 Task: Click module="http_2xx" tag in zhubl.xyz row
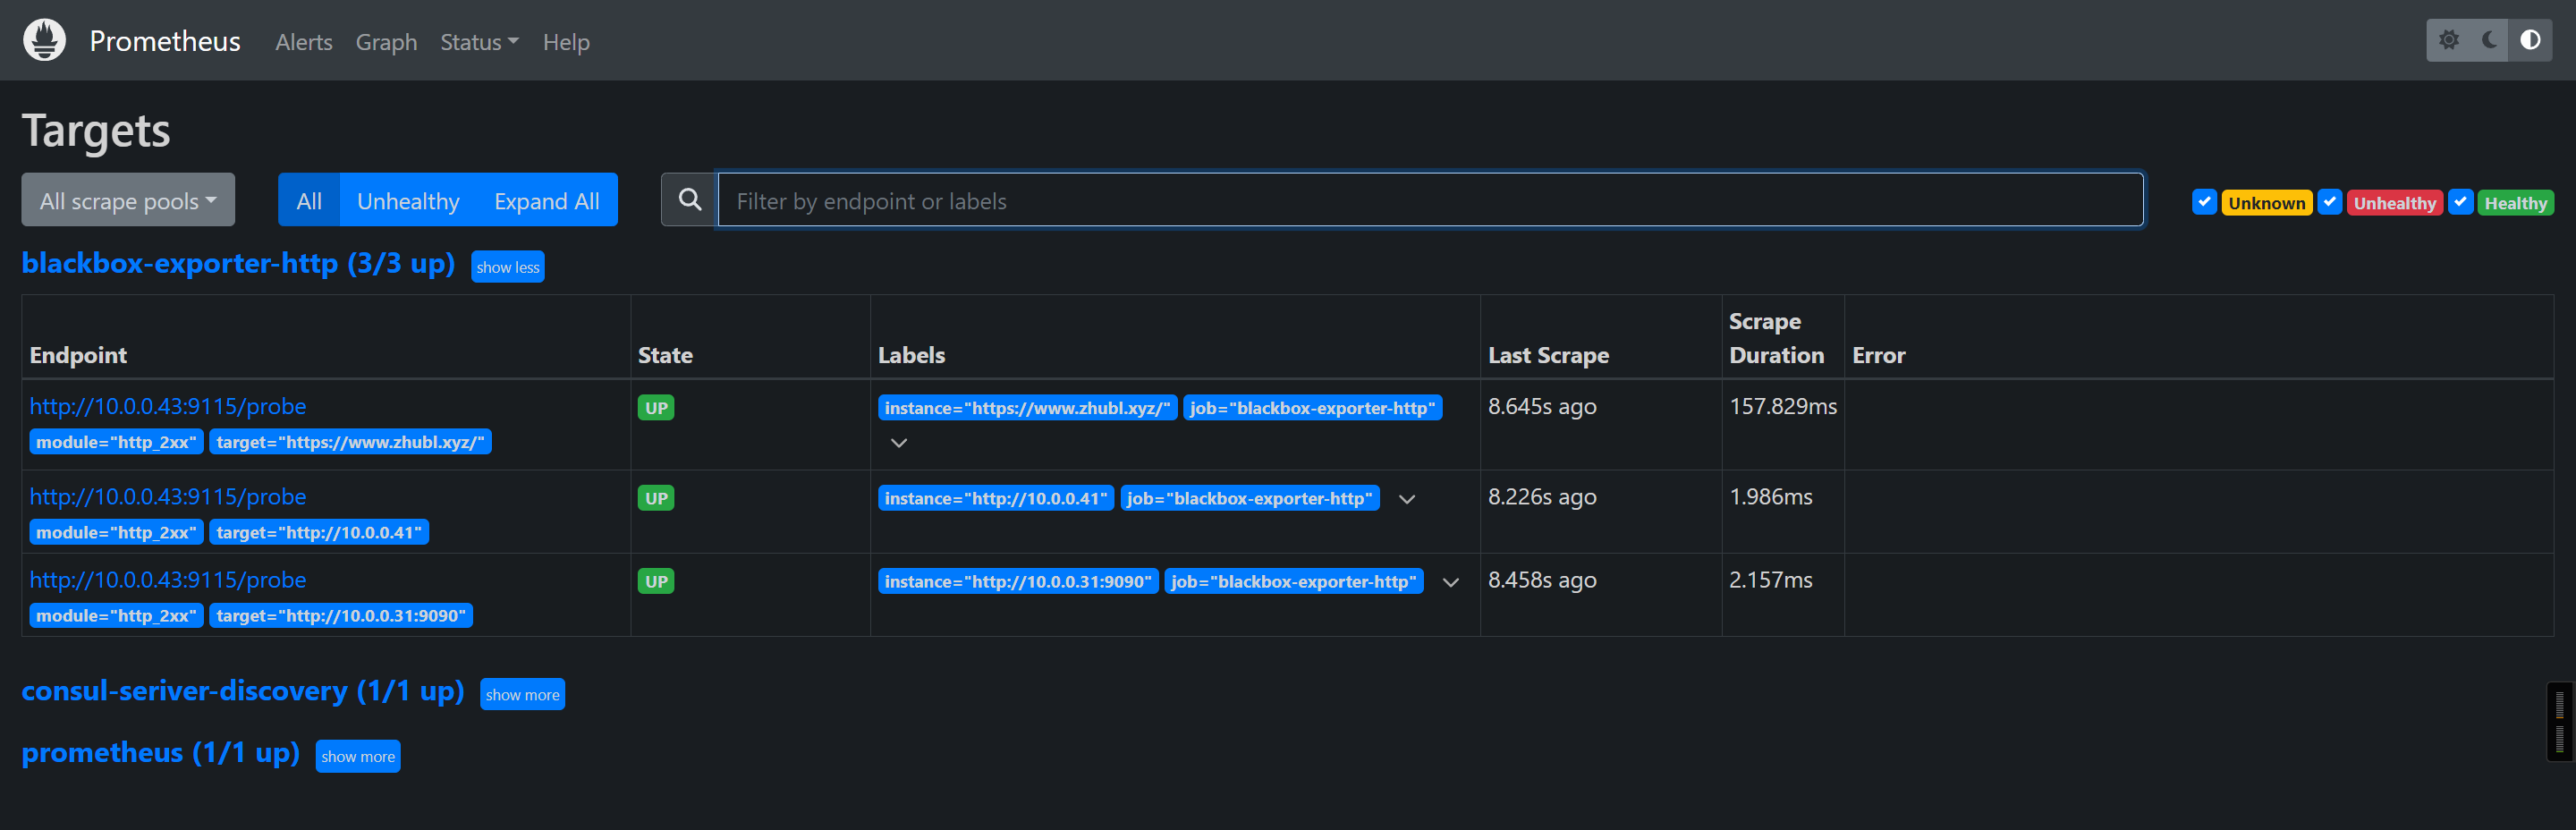(x=116, y=442)
